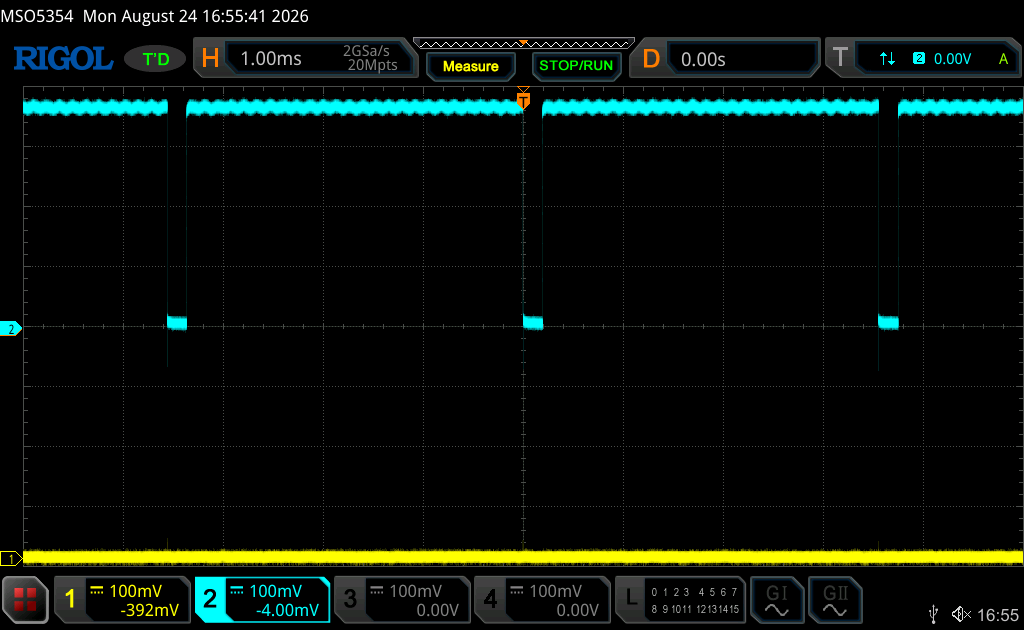
Task: Select channel 3 0.00V offset
Action: pyautogui.click(x=438, y=610)
